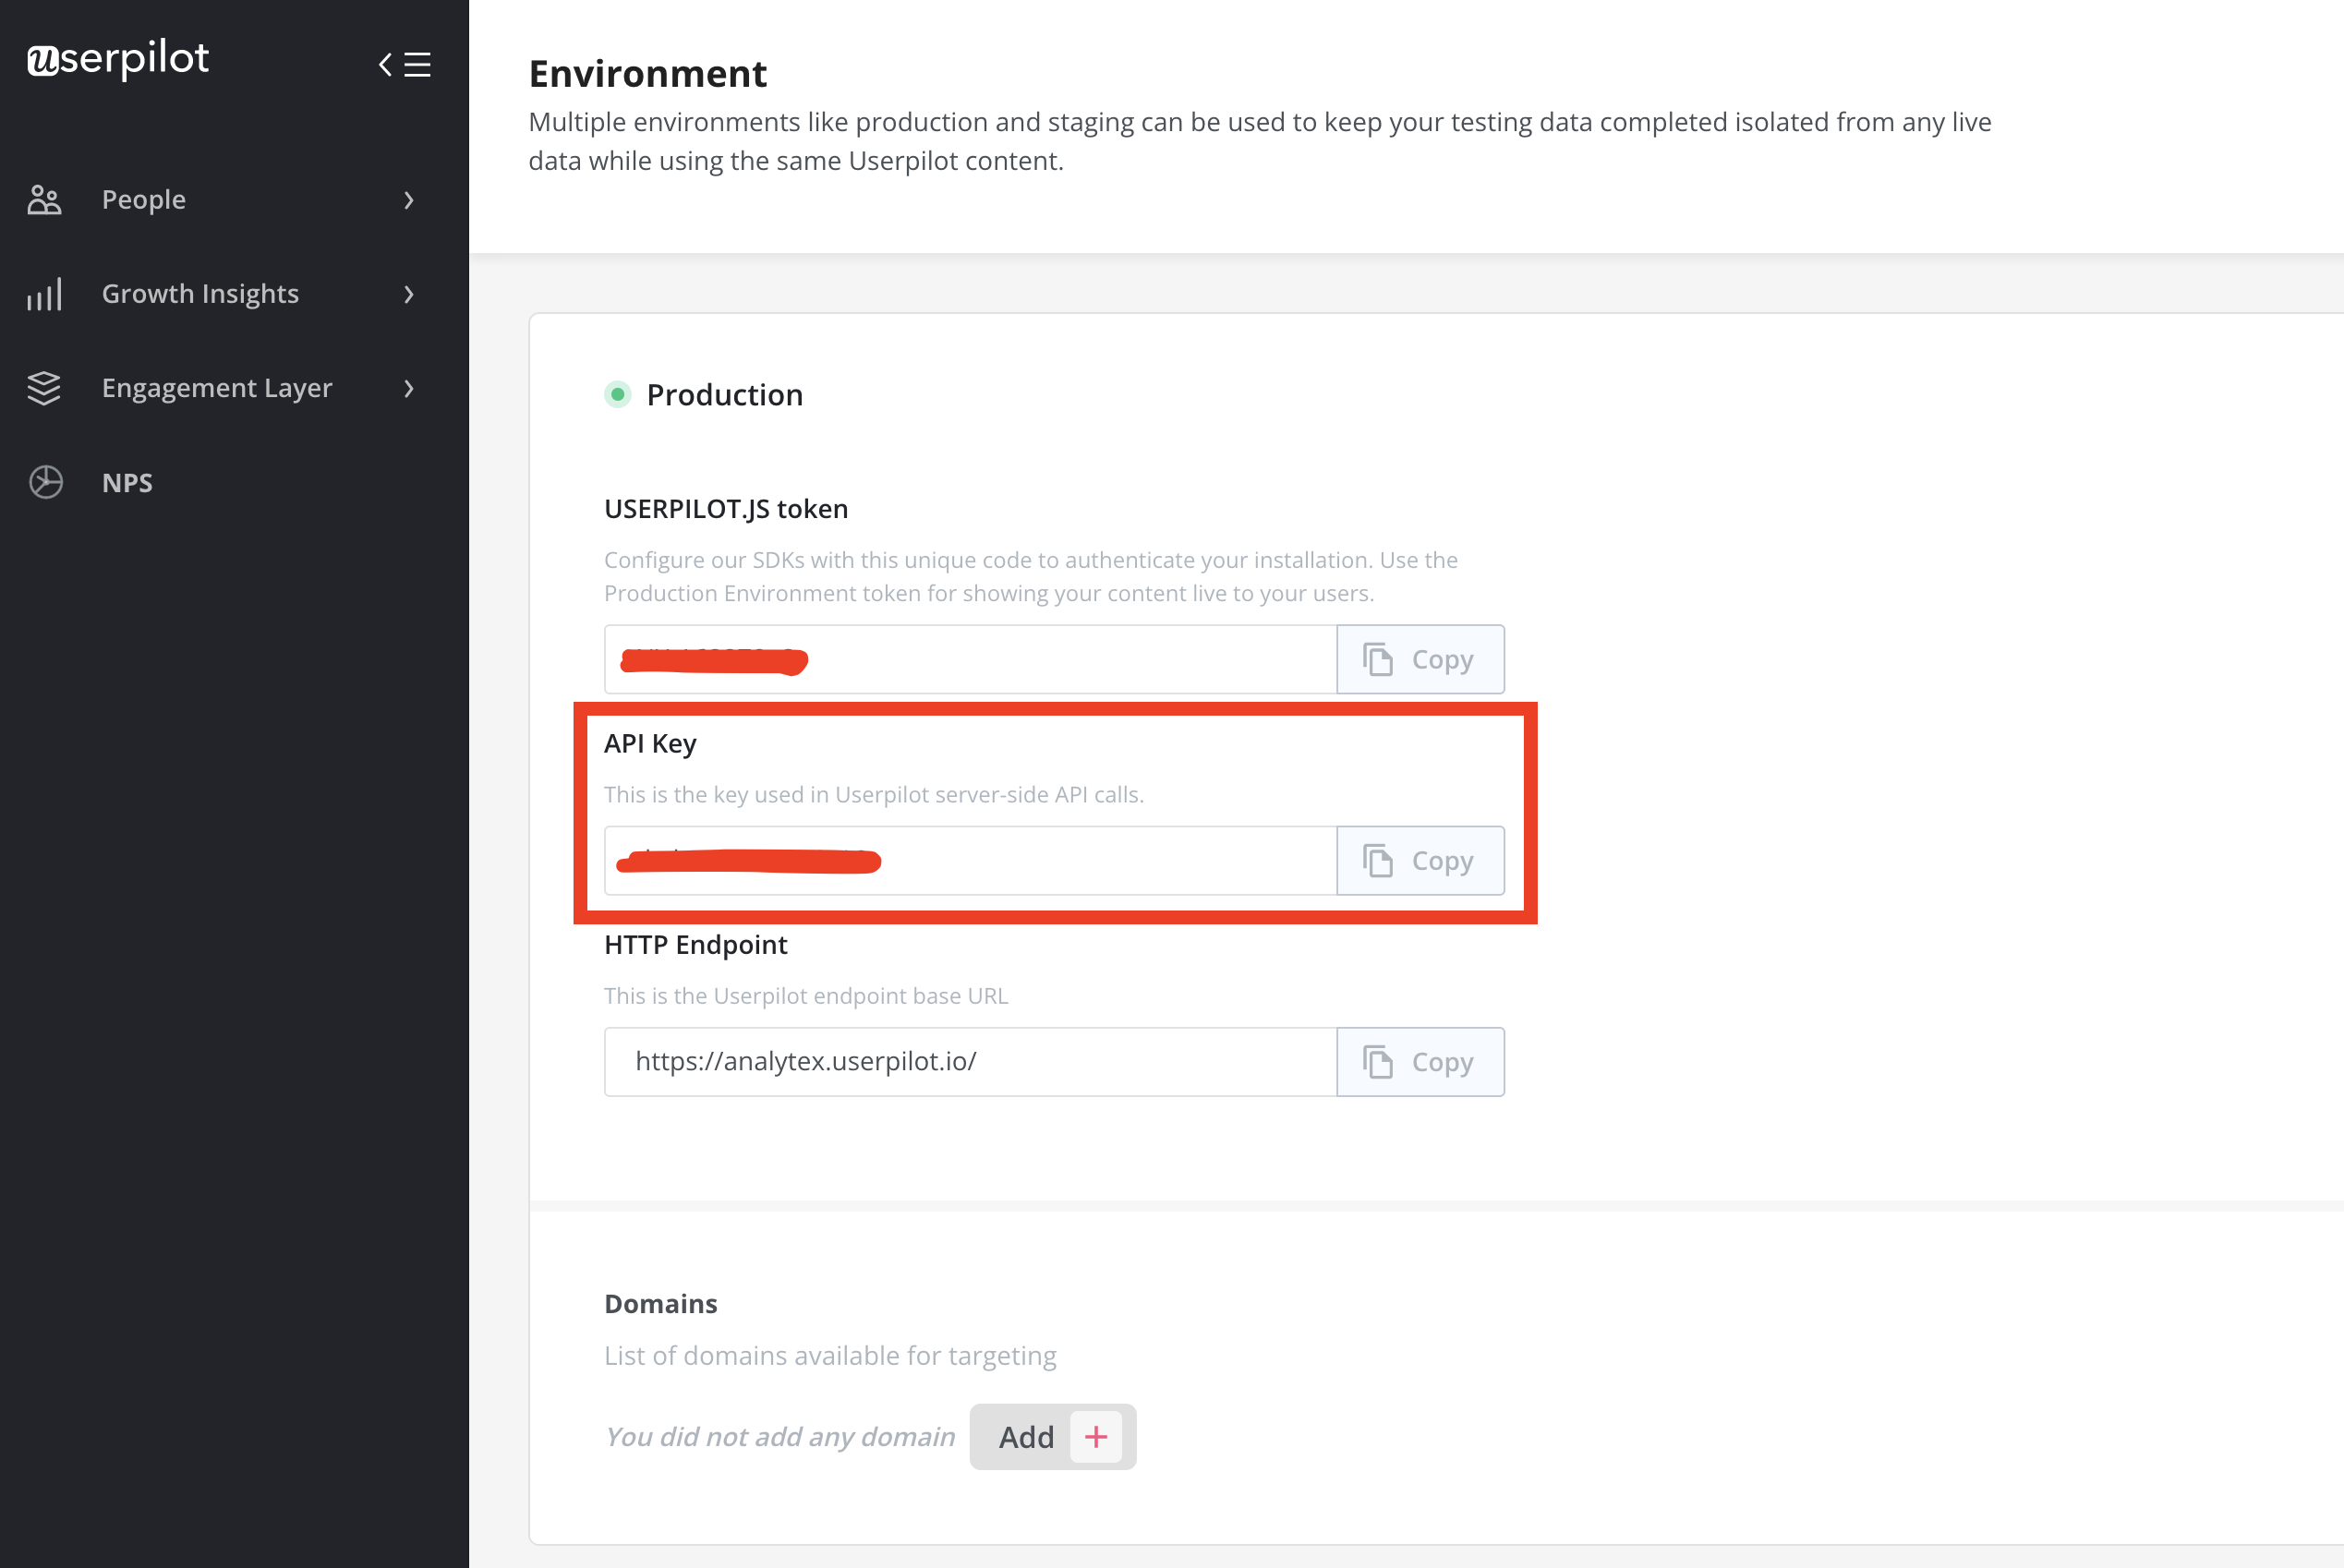Viewport: 2344px width, 1568px height.
Task: Click the NPS gauge icon
Action: pos(45,482)
